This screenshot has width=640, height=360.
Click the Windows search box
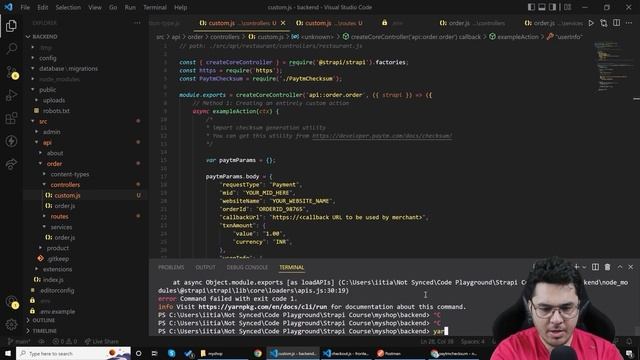(73, 353)
